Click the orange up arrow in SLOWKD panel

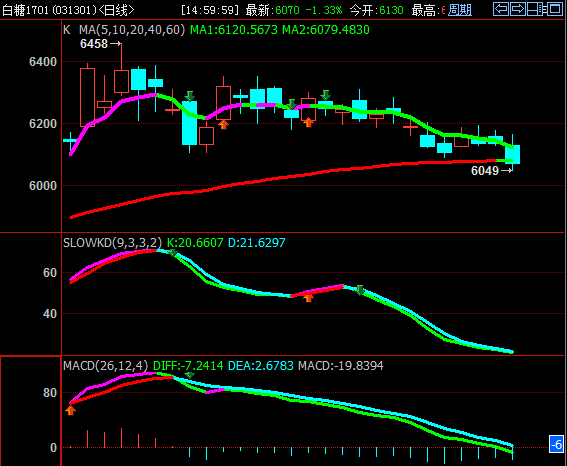coord(308,298)
